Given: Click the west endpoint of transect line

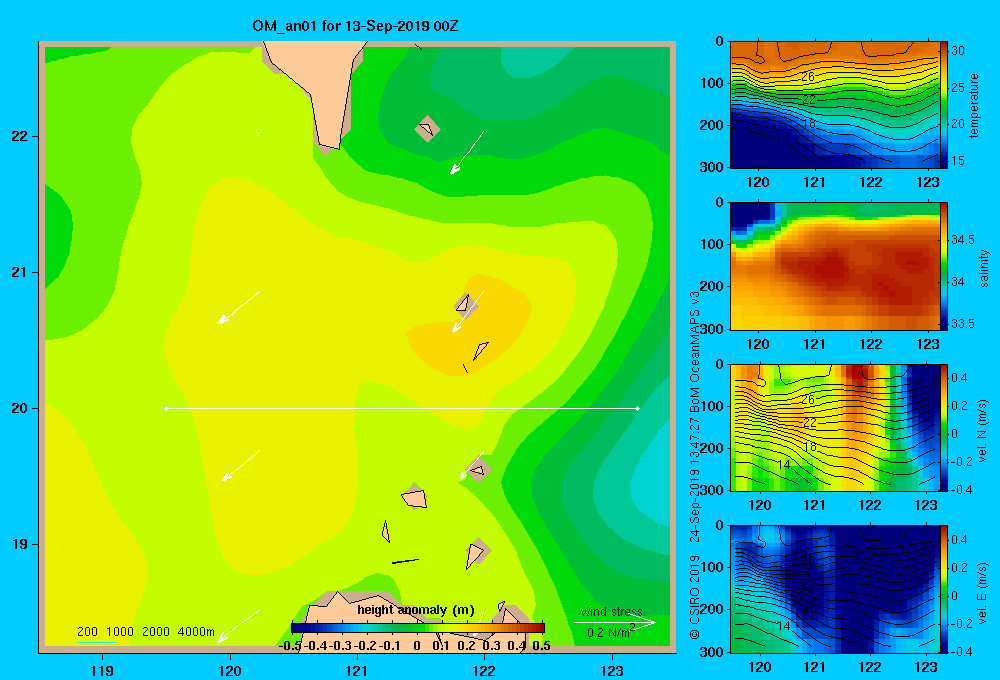Looking at the screenshot, I should pyautogui.click(x=166, y=408).
